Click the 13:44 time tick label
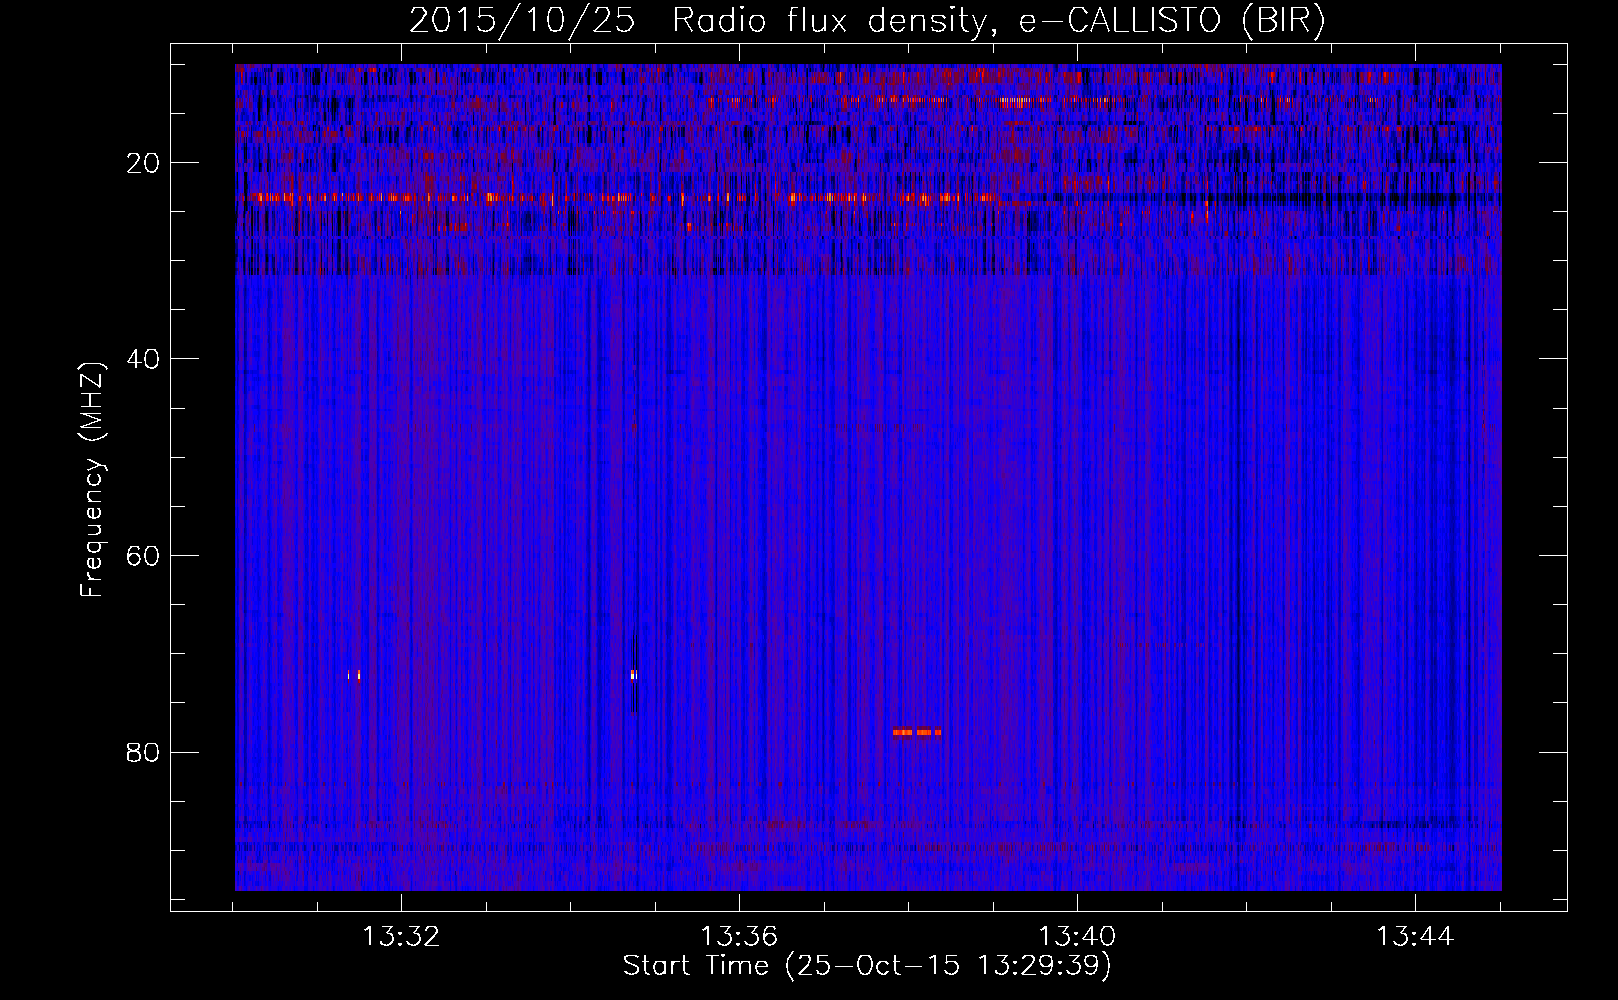Image resolution: width=1618 pixels, height=1000 pixels. pos(1415,937)
